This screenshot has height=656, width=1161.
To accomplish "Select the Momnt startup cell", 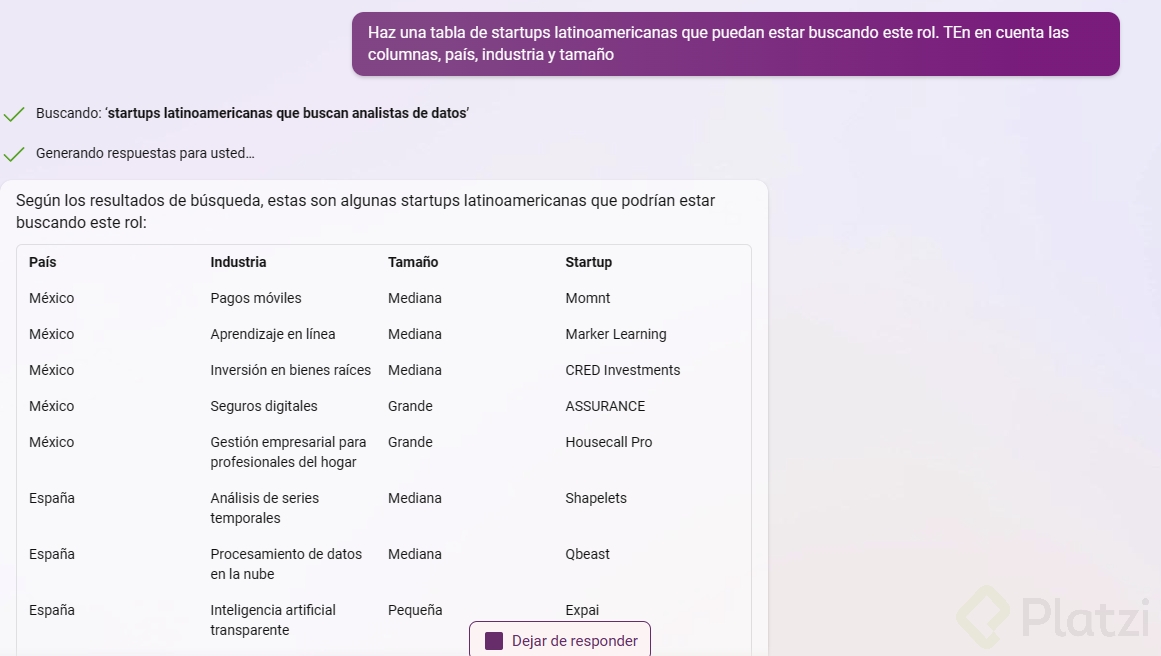I will pos(587,298).
